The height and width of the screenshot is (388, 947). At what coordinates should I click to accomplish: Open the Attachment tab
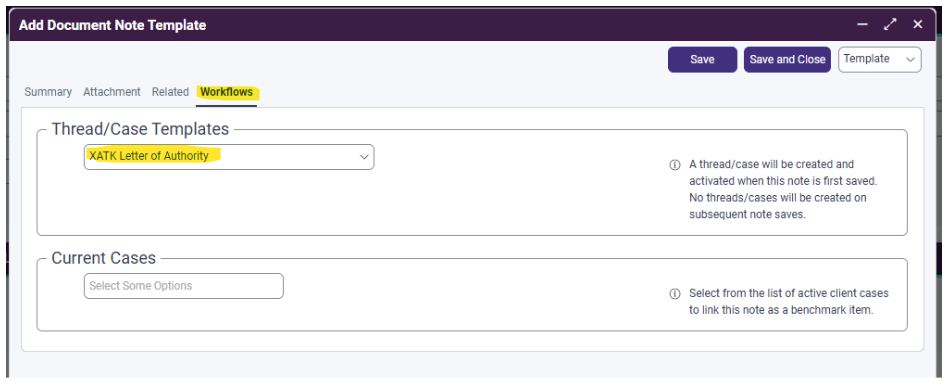click(x=112, y=92)
